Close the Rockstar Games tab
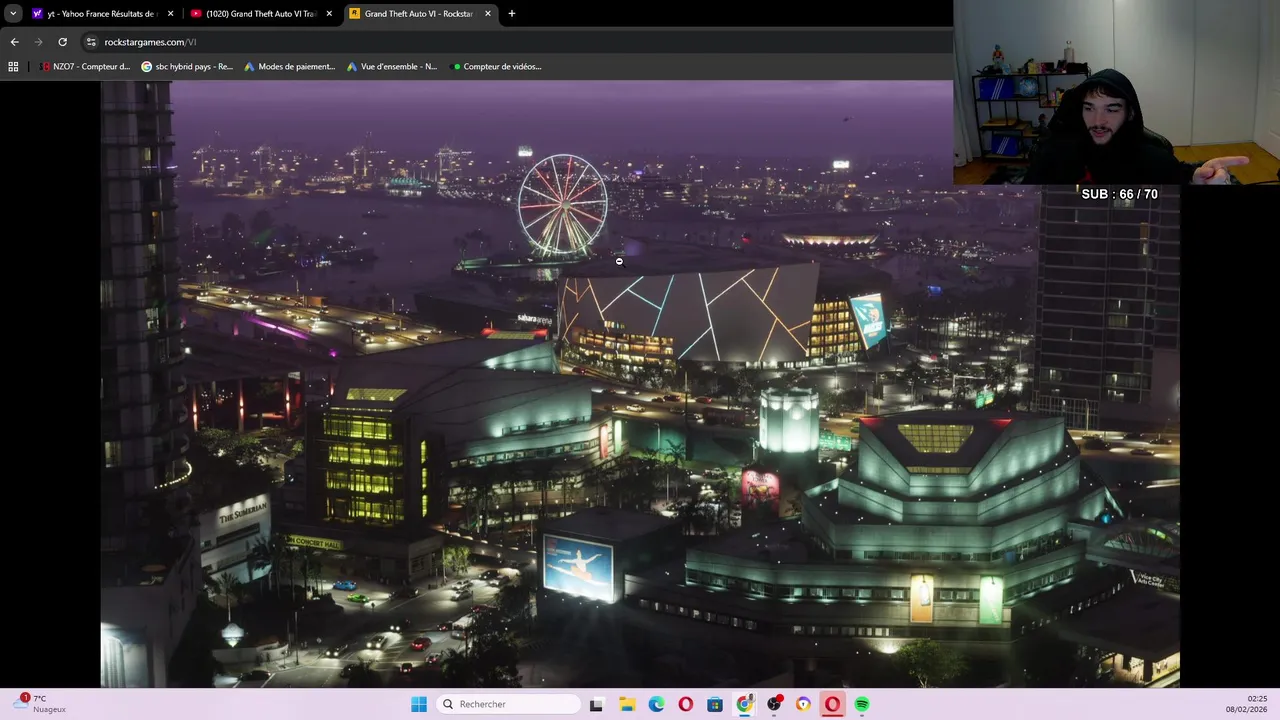 (x=488, y=14)
